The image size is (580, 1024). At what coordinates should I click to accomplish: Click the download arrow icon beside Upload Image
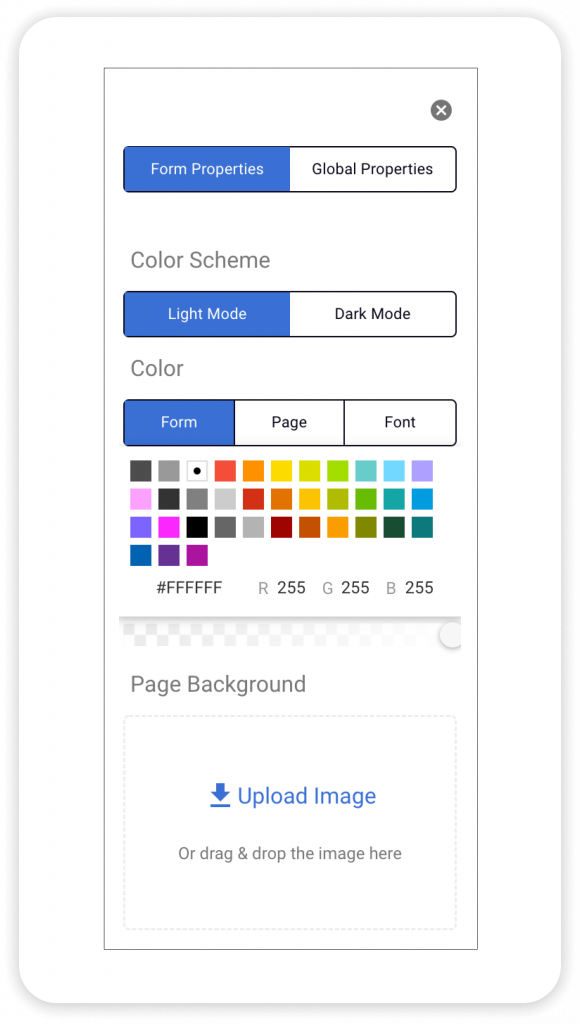pyautogui.click(x=218, y=795)
